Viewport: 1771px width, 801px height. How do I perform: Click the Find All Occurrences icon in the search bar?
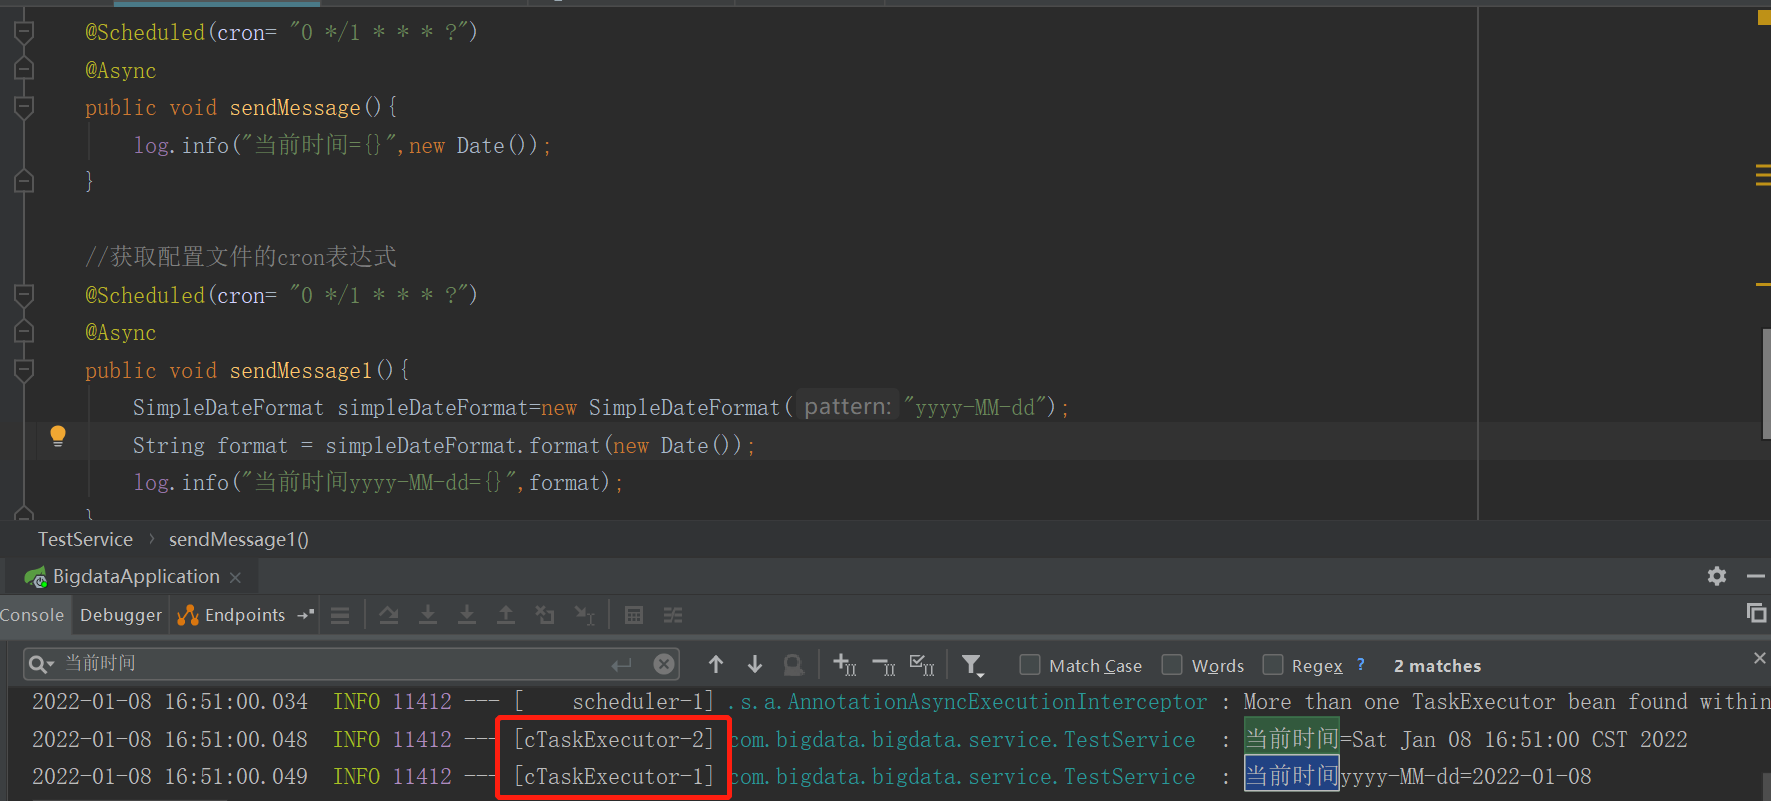coord(794,665)
